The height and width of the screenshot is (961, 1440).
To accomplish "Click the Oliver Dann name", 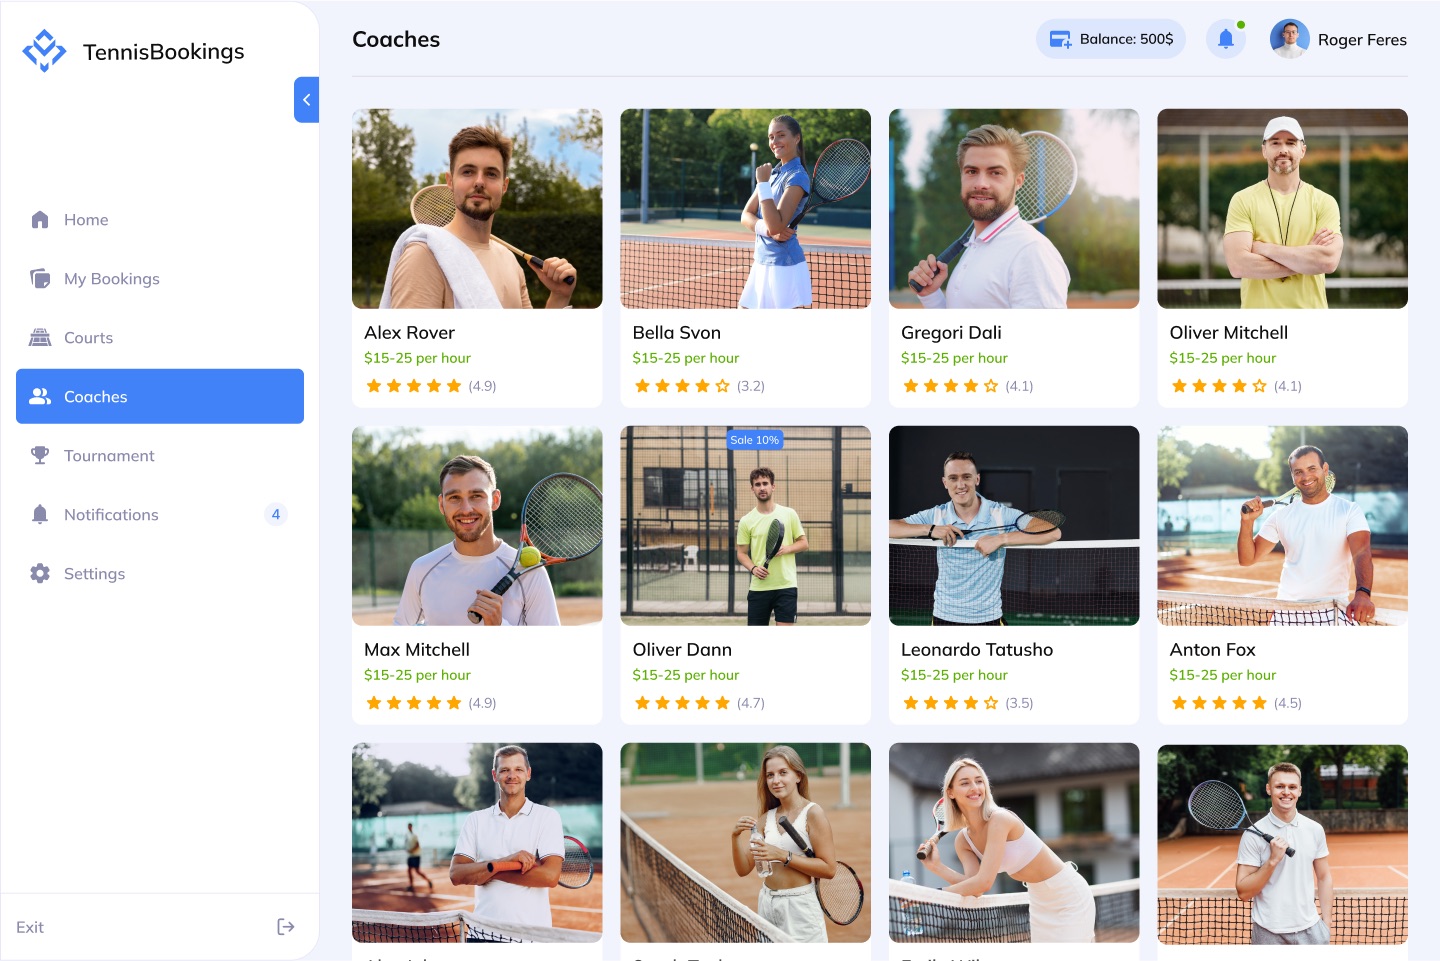I will [682, 649].
